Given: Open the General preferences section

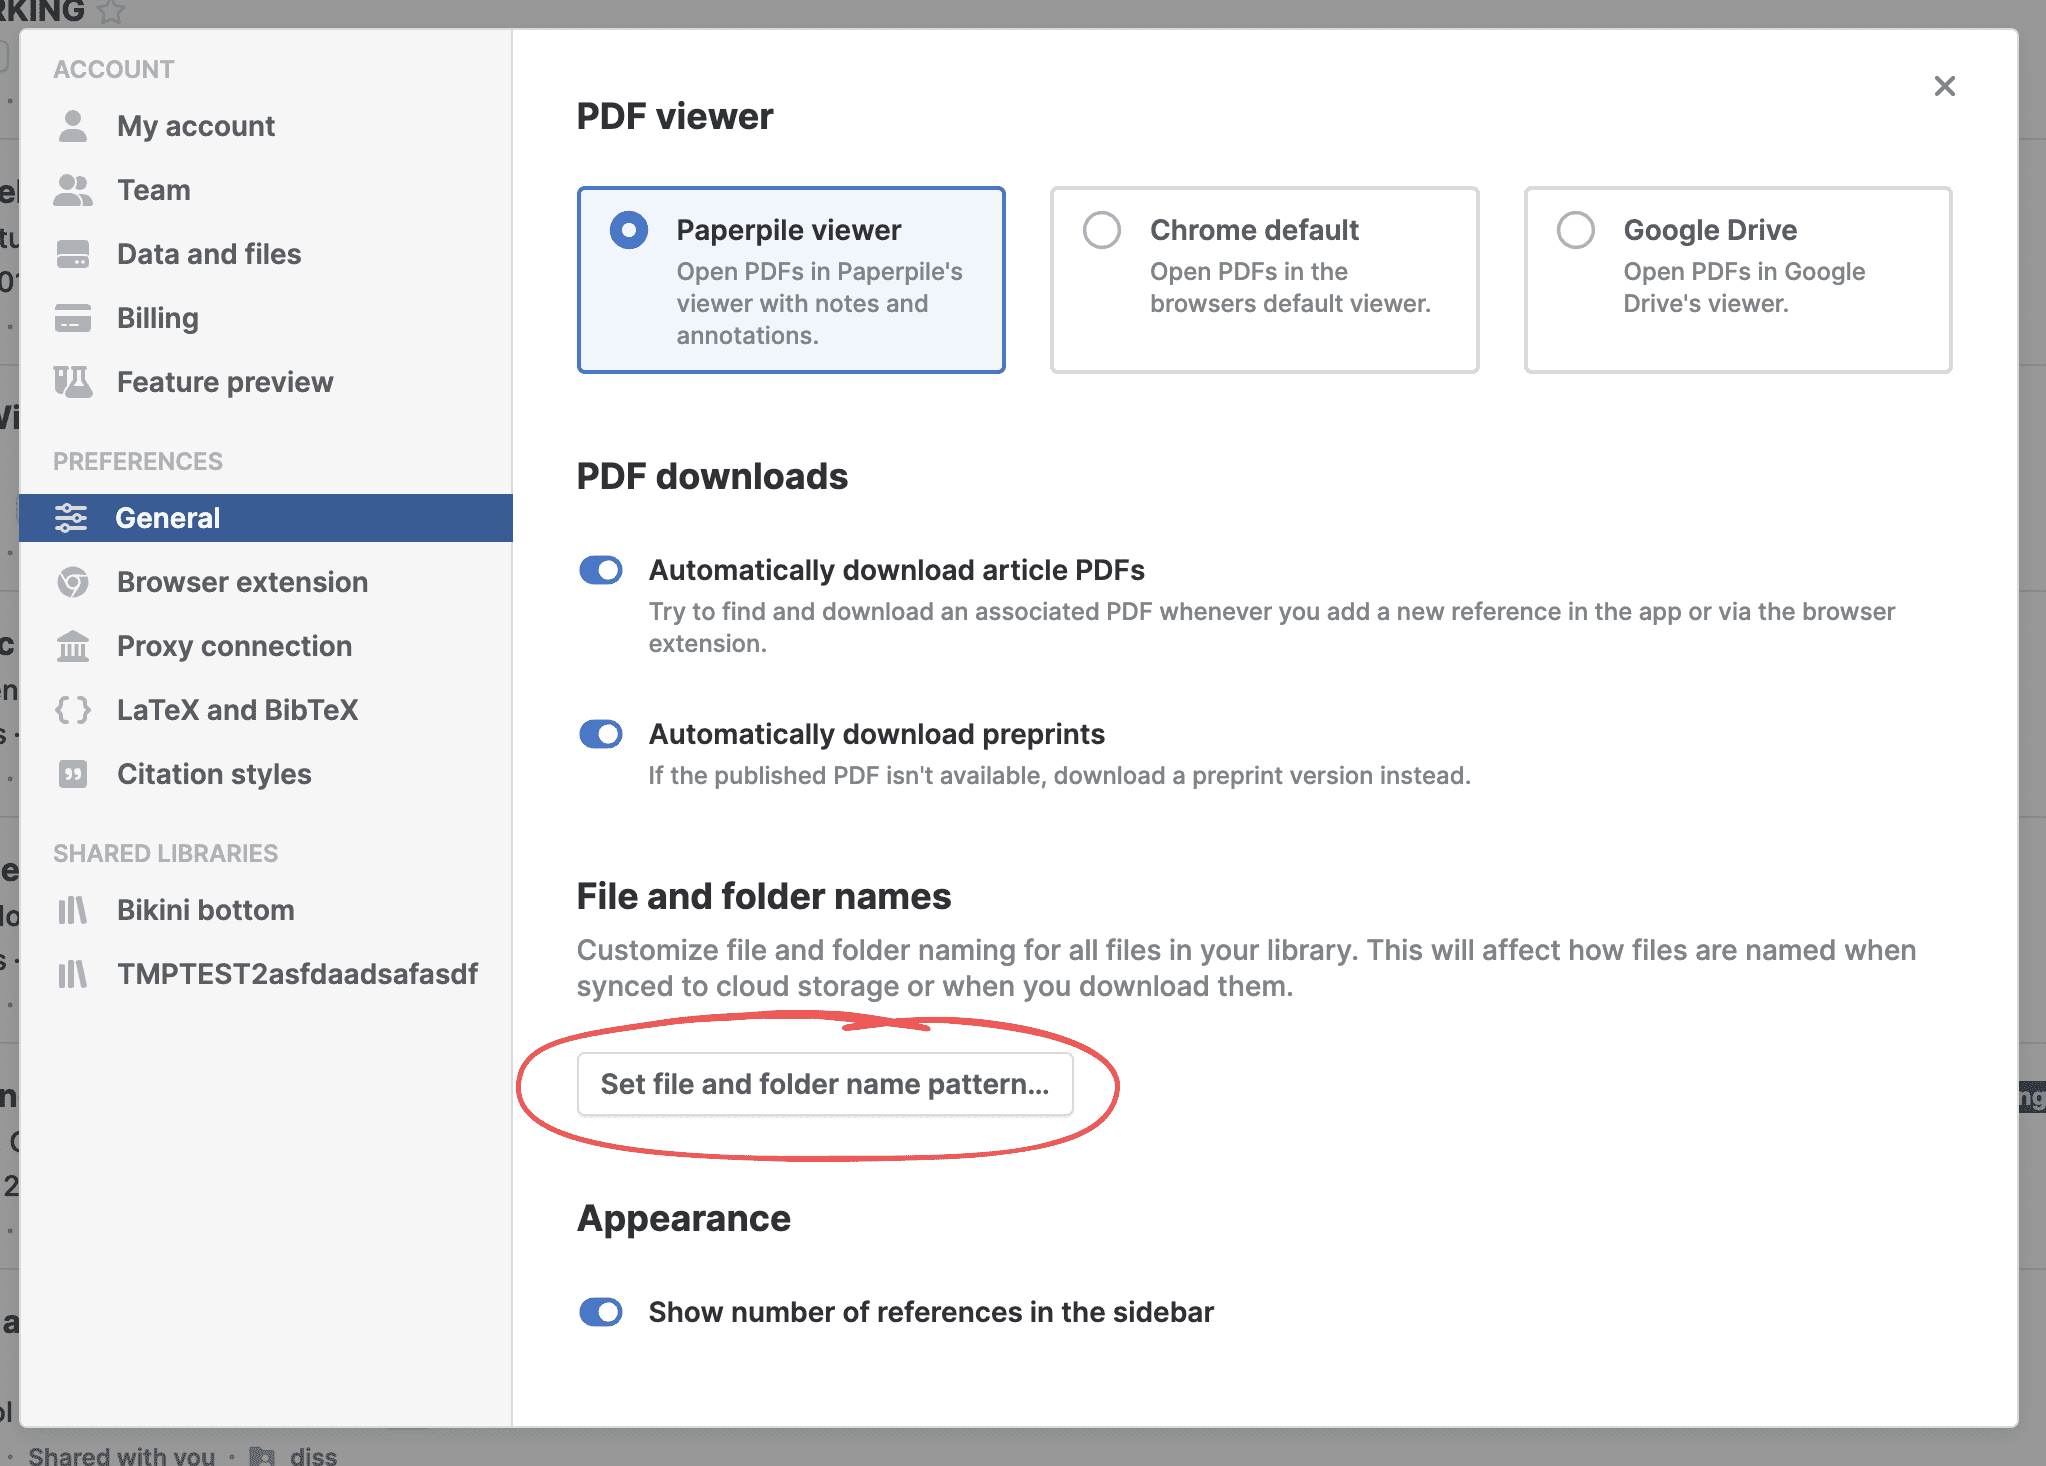Looking at the screenshot, I should point(167,518).
